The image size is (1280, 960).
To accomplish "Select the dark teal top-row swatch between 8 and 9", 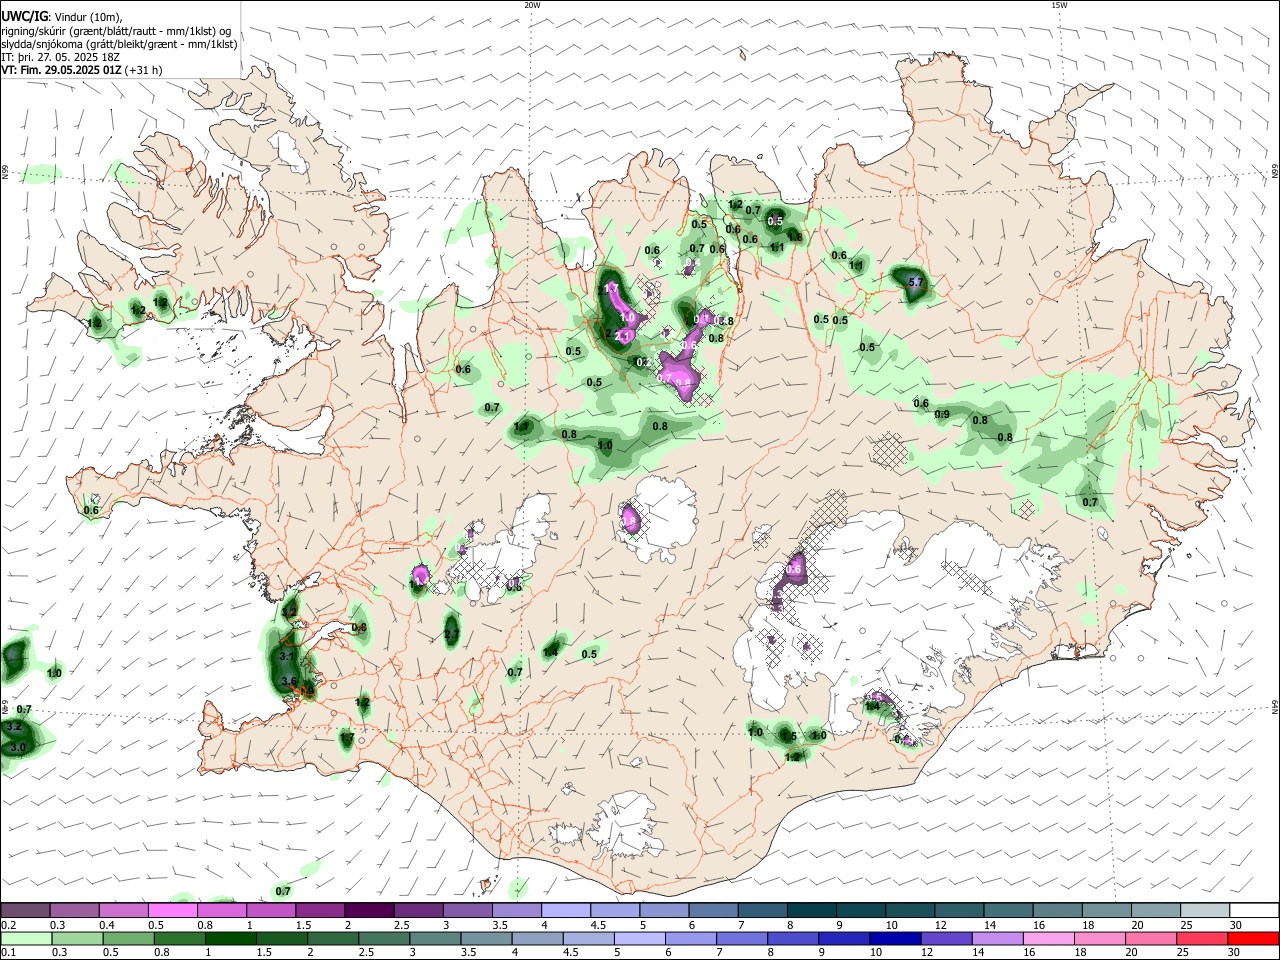I will click(811, 910).
